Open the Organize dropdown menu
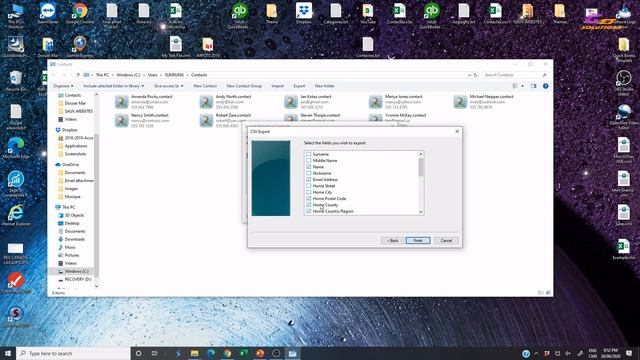The width and height of the screenshot is (640, 360). (63, 86)
